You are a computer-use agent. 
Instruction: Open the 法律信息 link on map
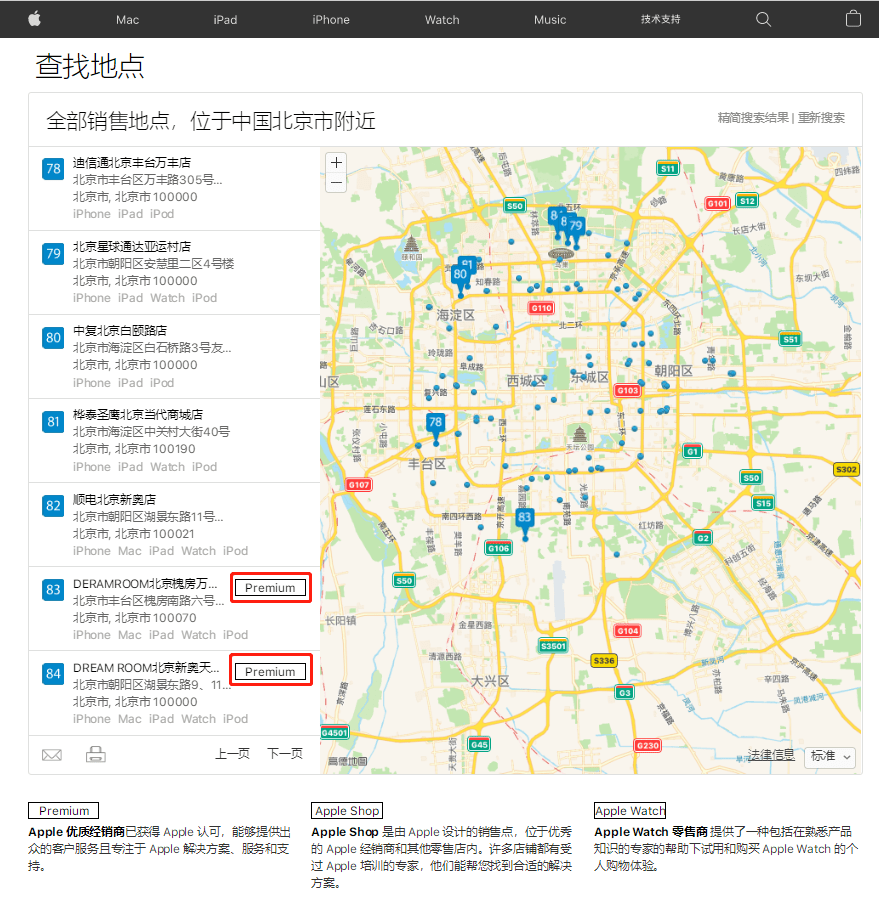click(771, 755)
